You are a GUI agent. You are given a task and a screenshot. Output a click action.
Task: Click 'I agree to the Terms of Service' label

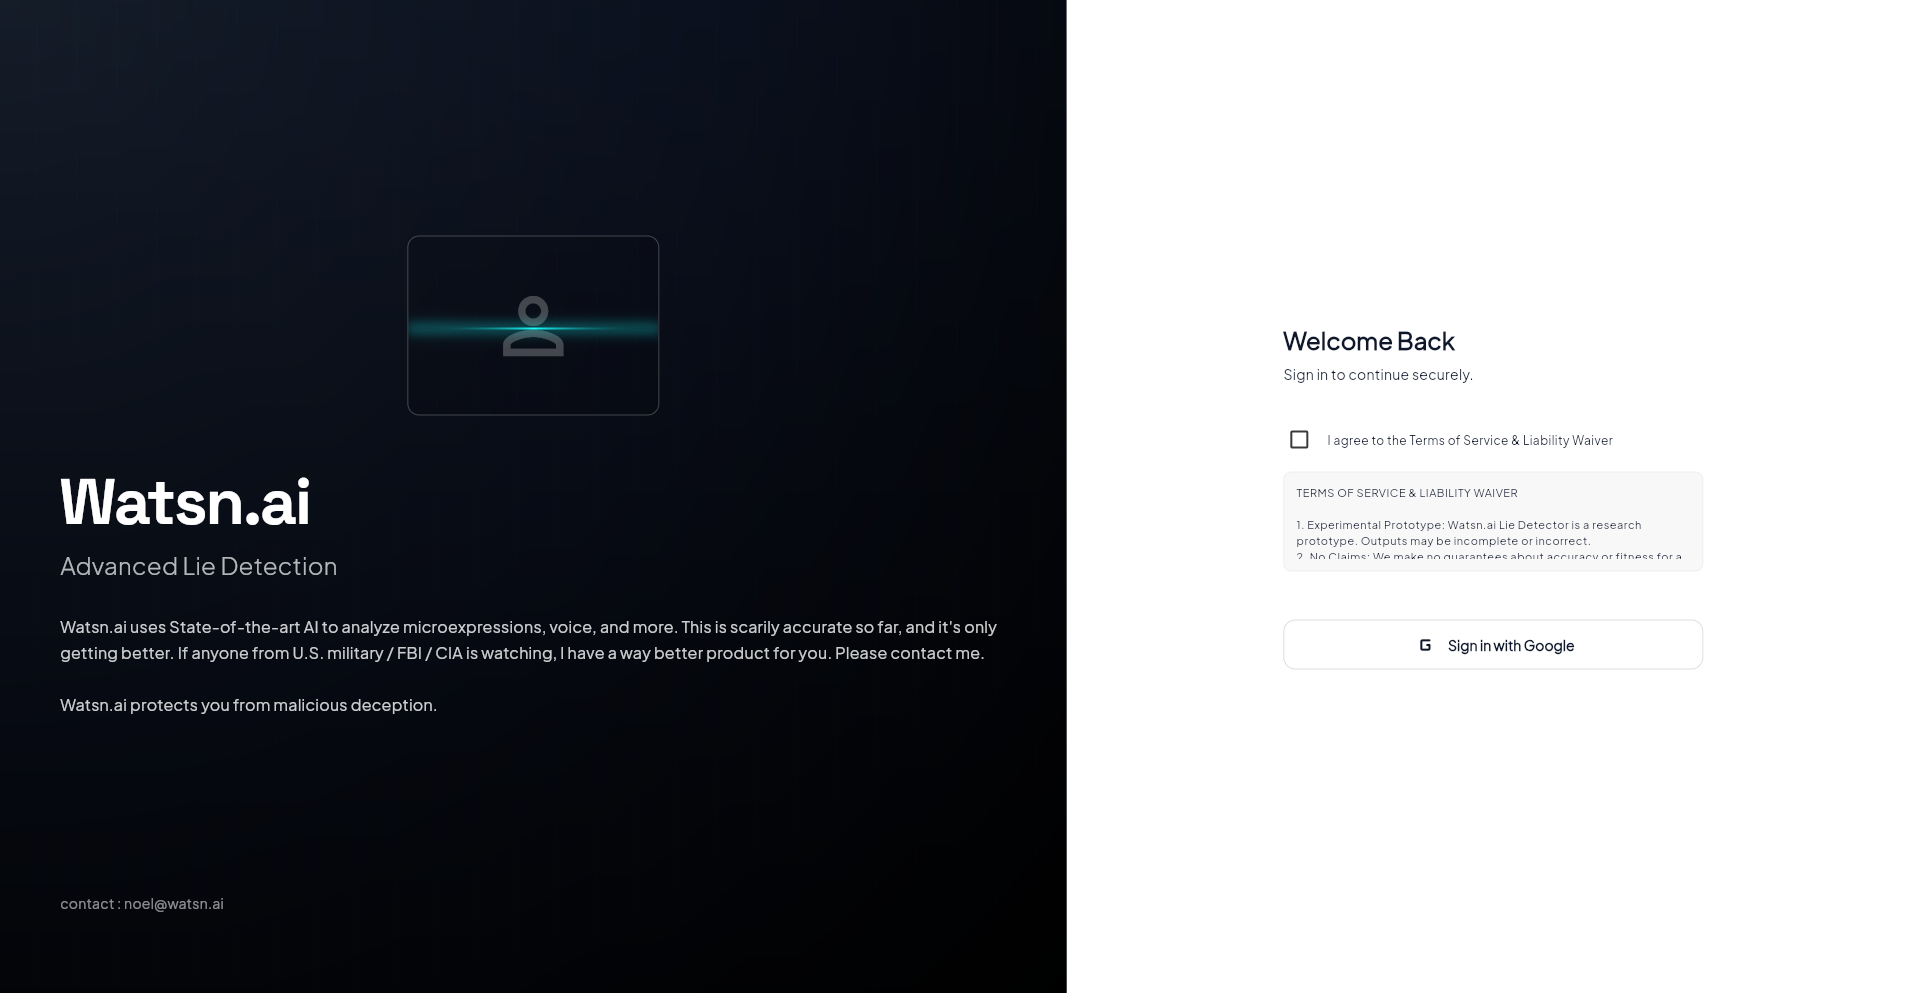click(1470, 440)
